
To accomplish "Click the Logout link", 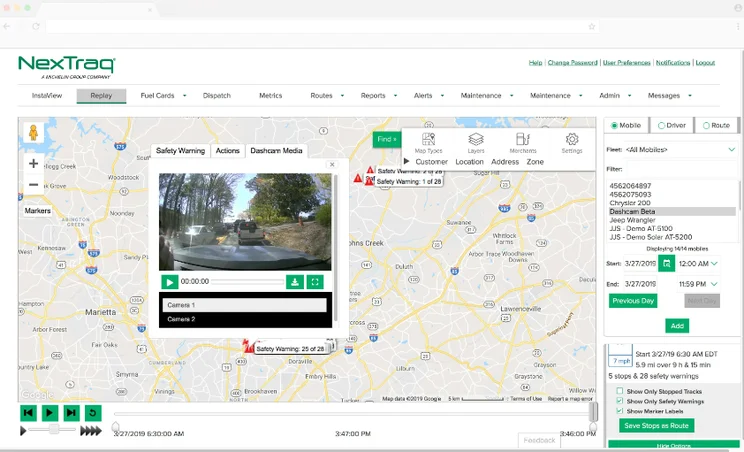I will 705,63.
